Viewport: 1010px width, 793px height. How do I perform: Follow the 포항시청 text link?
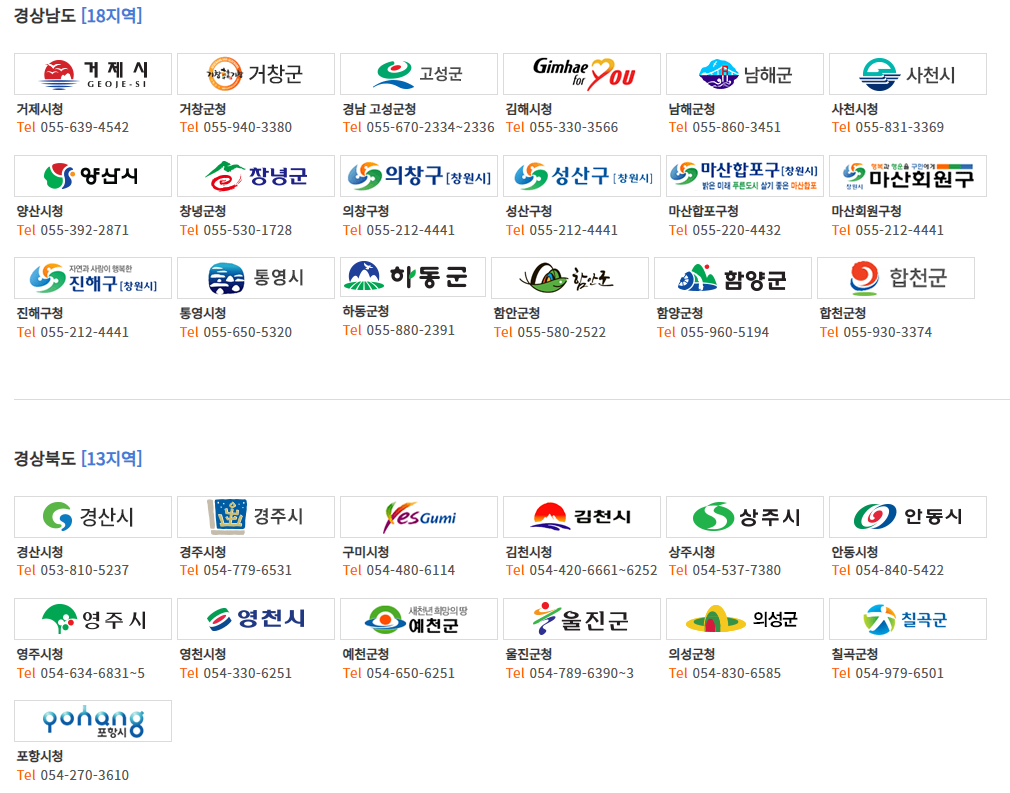click(x=40, y=756)
